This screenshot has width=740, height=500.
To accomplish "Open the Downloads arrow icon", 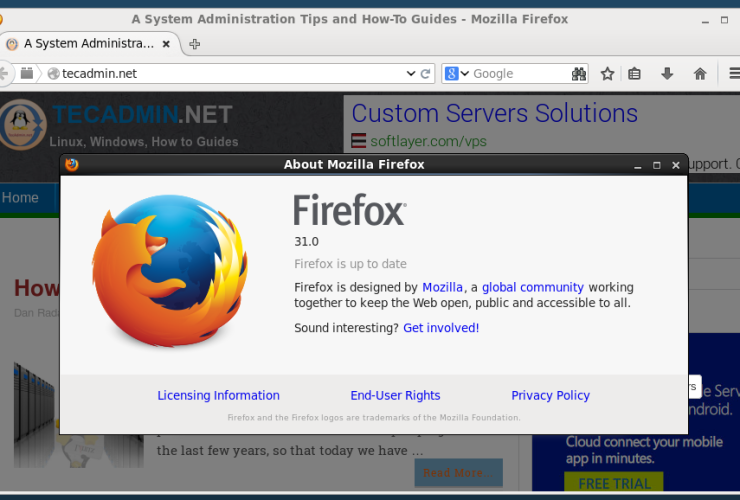I will (x=667, y=74).
